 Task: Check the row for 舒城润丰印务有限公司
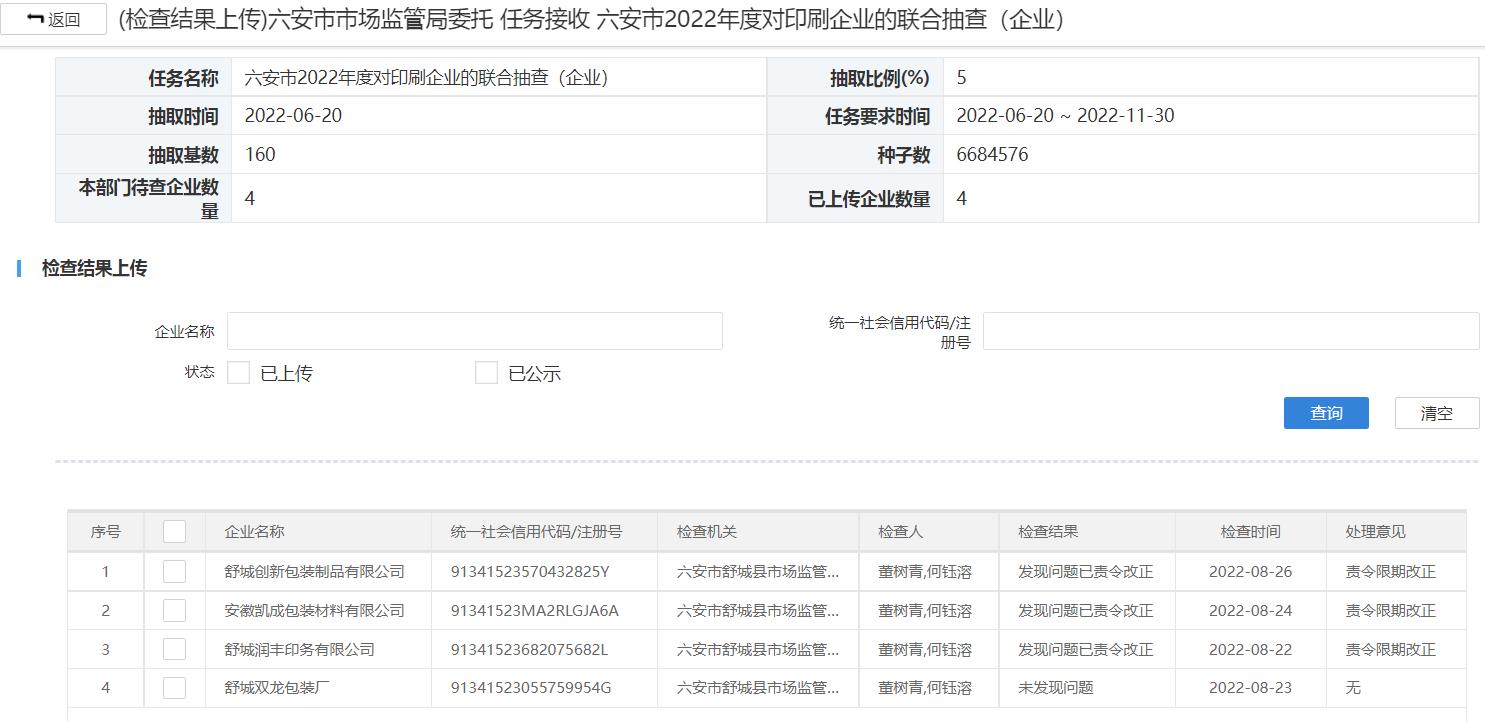tap(174, 649)
